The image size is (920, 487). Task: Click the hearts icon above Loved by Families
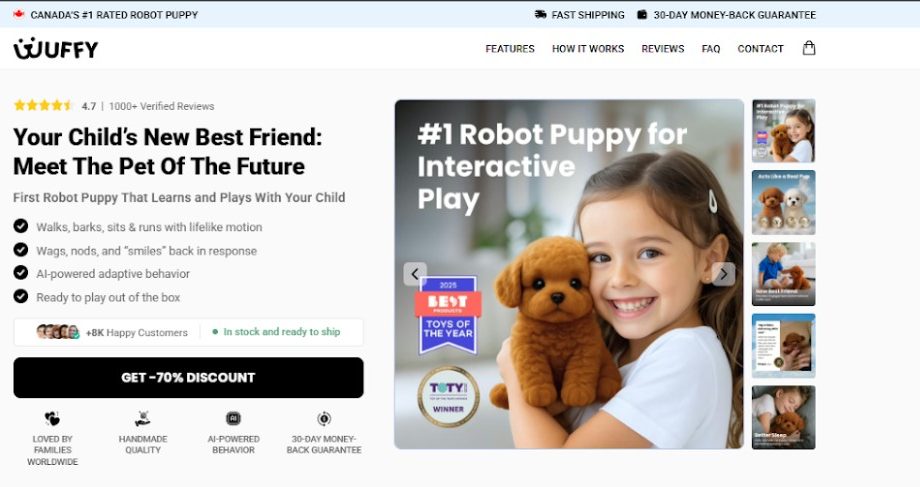(x=52, y=418)
